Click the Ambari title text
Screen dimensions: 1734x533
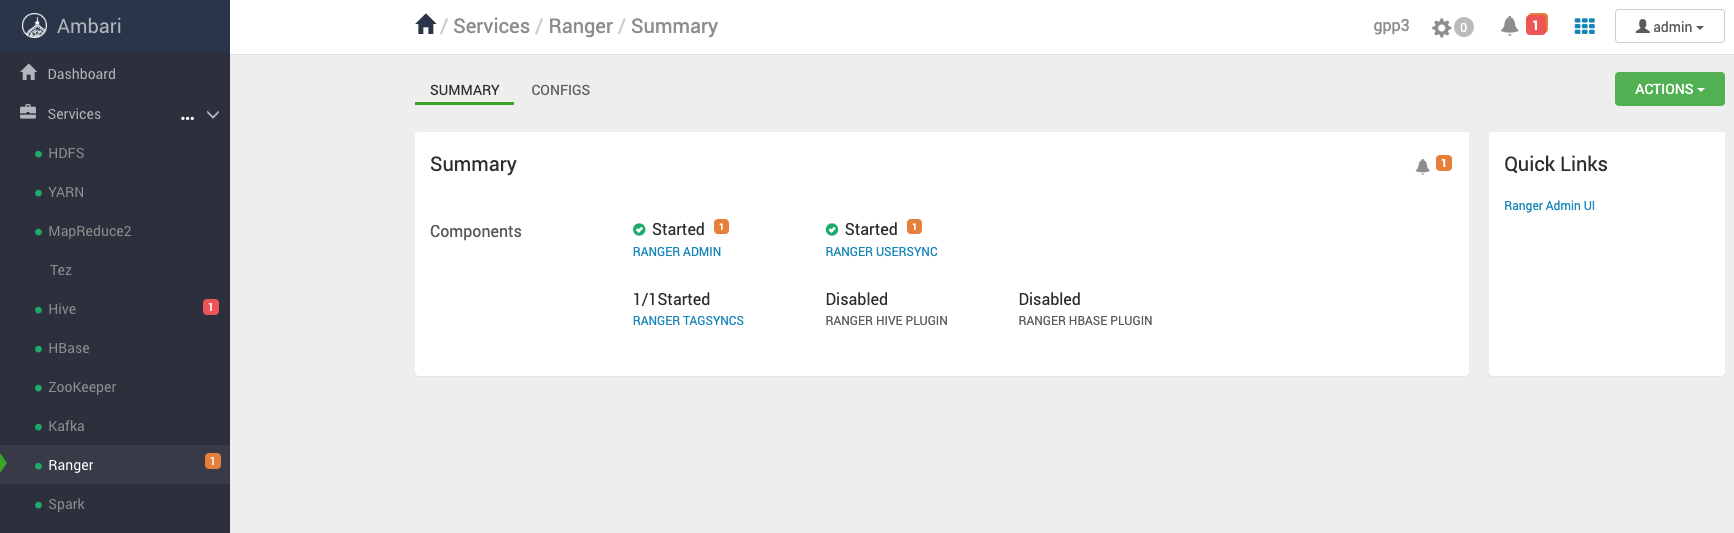click(89, 26)
